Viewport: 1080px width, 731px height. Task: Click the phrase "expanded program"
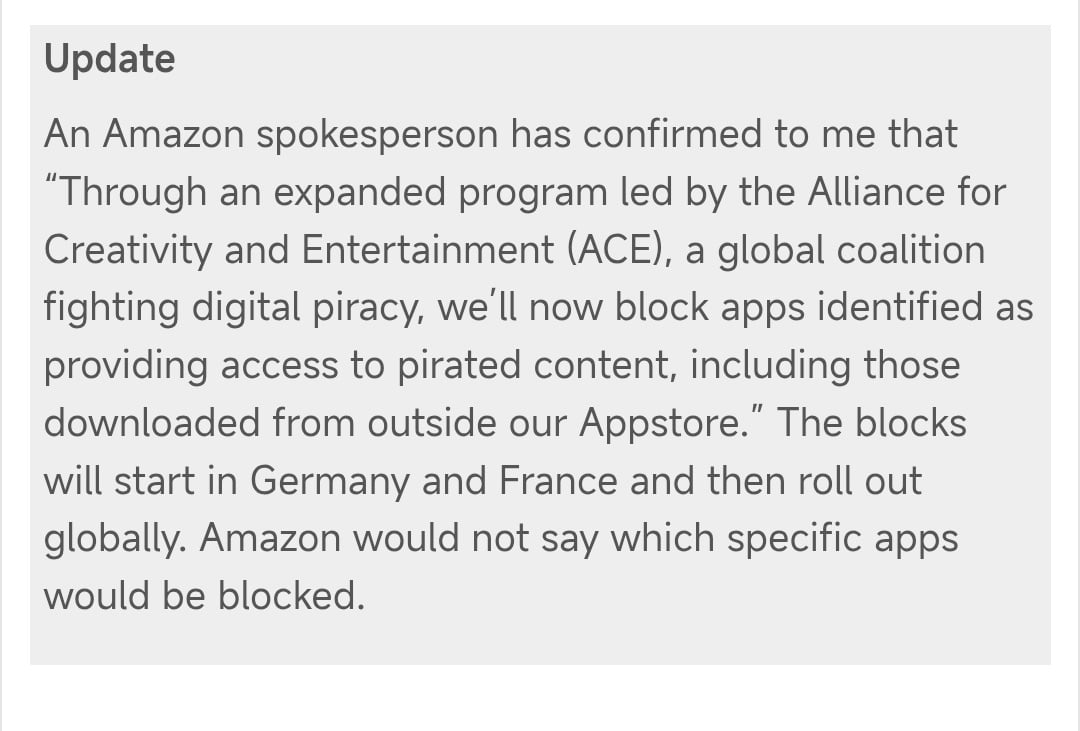(x=441, y=192)
